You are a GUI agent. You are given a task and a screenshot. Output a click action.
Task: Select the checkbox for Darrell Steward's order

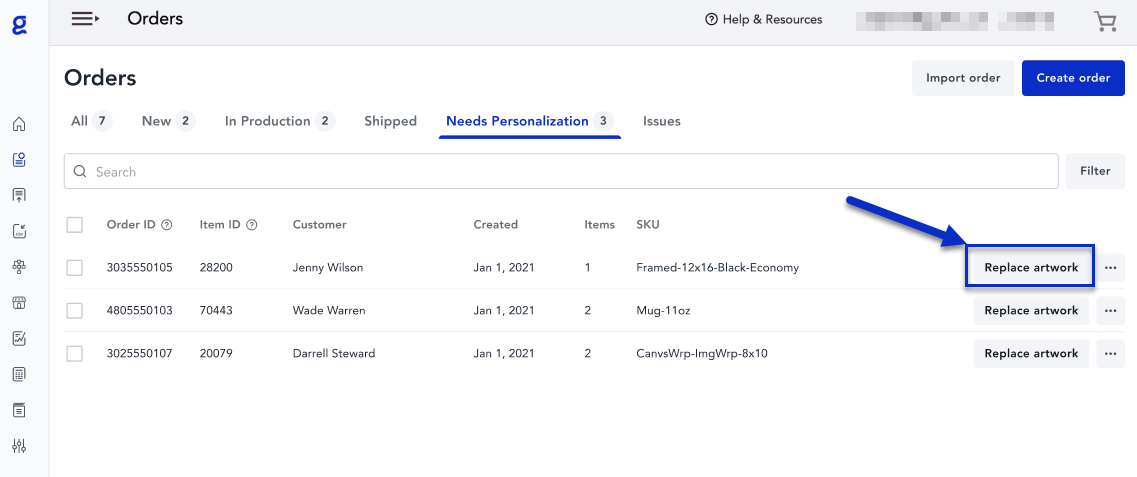pos(75,354)
